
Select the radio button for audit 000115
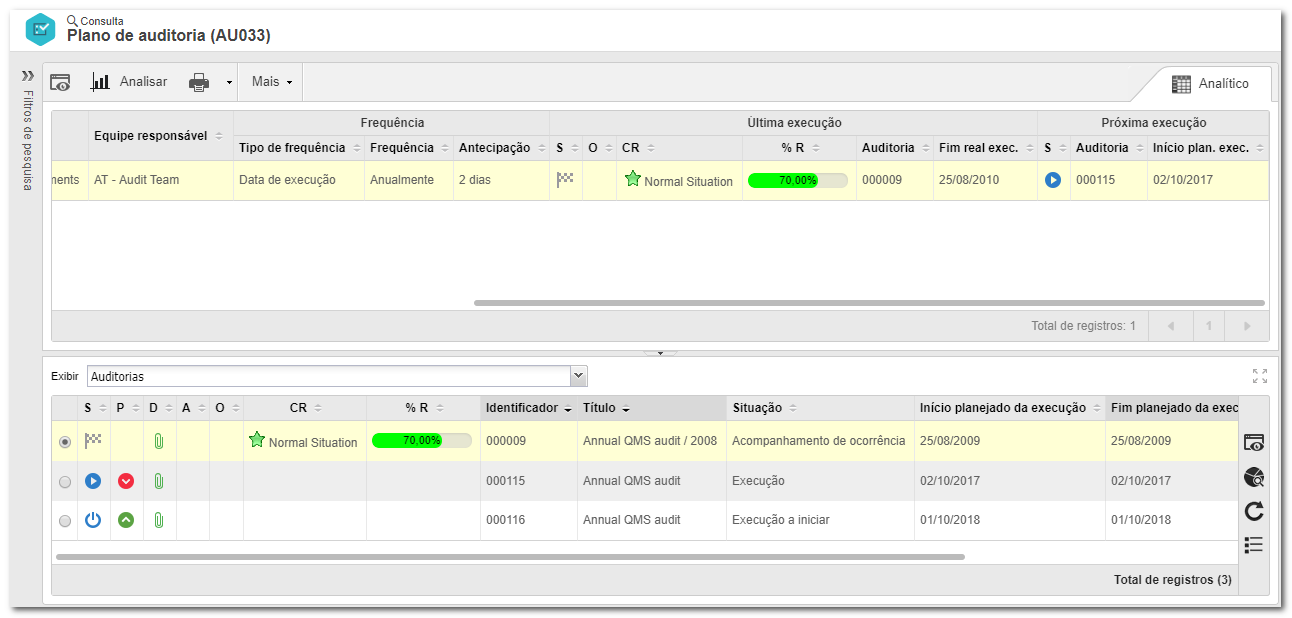[65, 482]
